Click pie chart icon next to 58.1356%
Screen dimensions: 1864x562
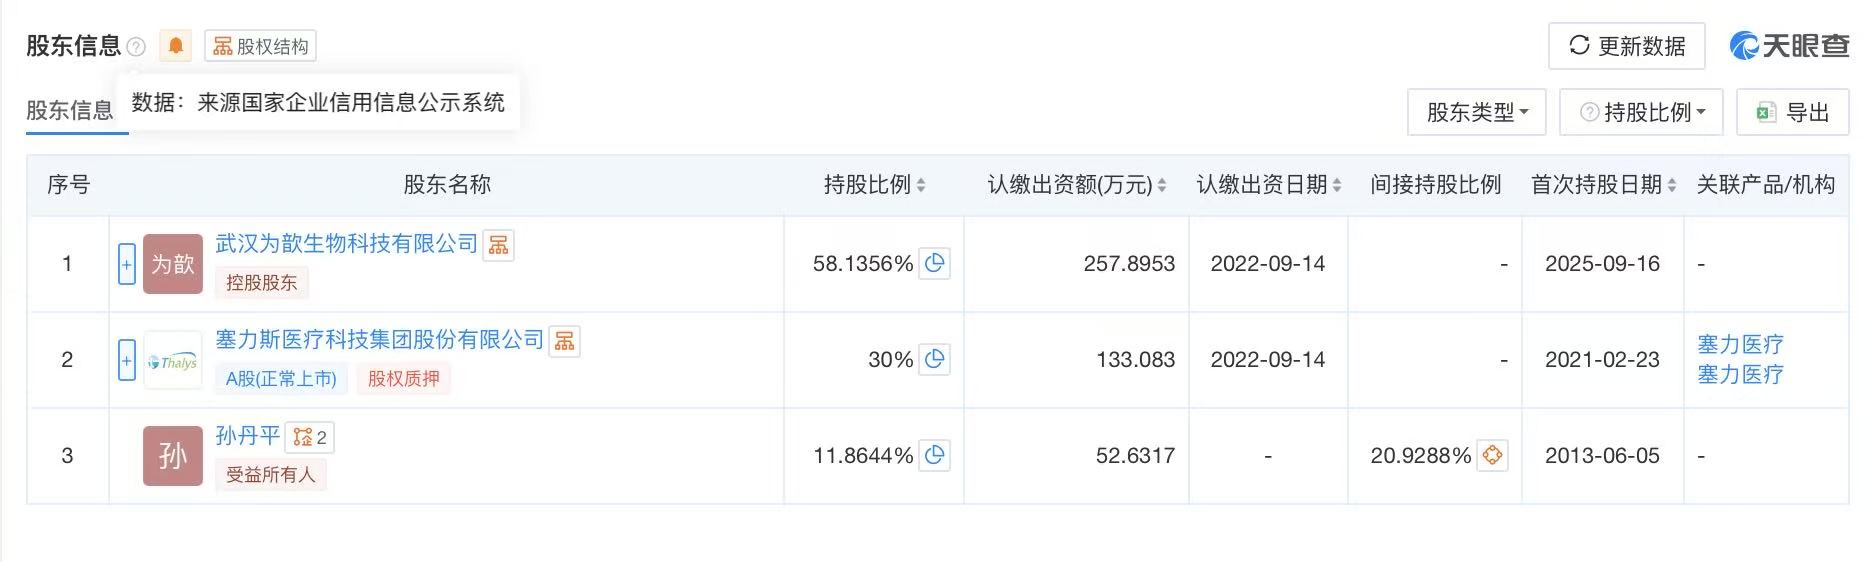pyautogui.click(x=935, y=264)
